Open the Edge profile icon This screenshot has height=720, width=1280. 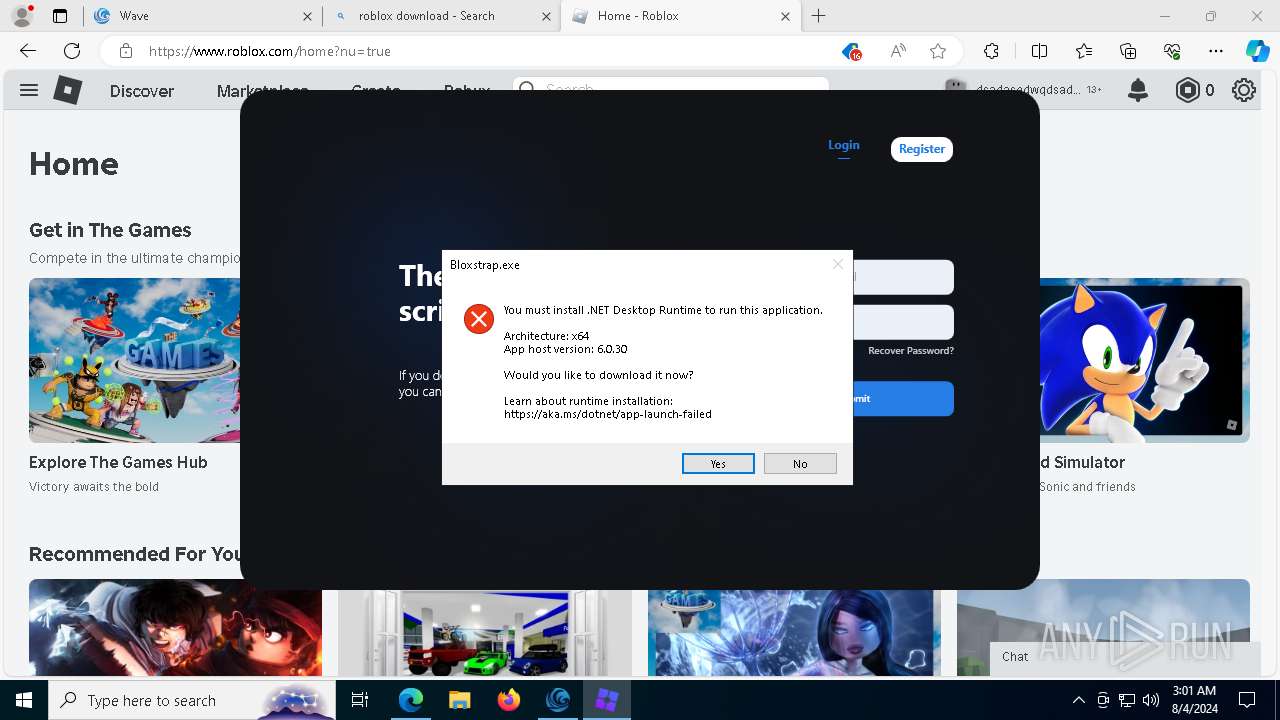point(22,16)
